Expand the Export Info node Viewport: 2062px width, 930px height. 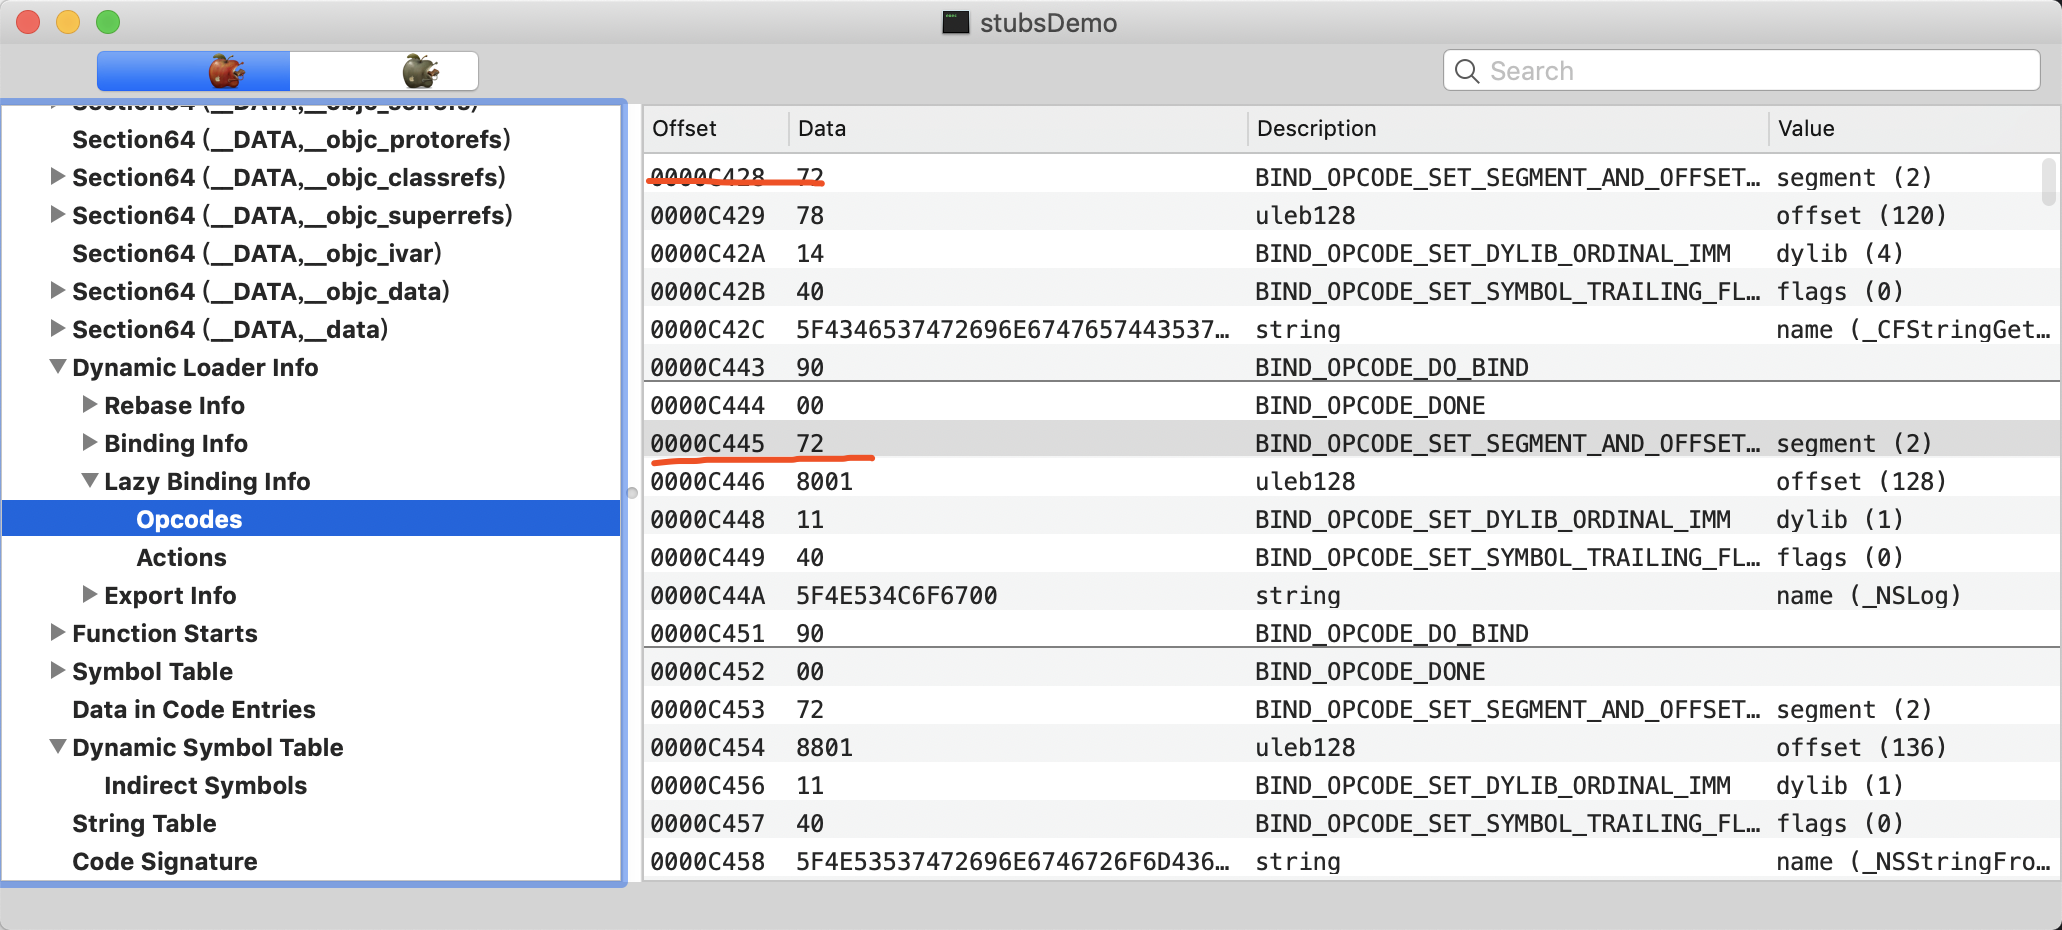coord(90,595)
